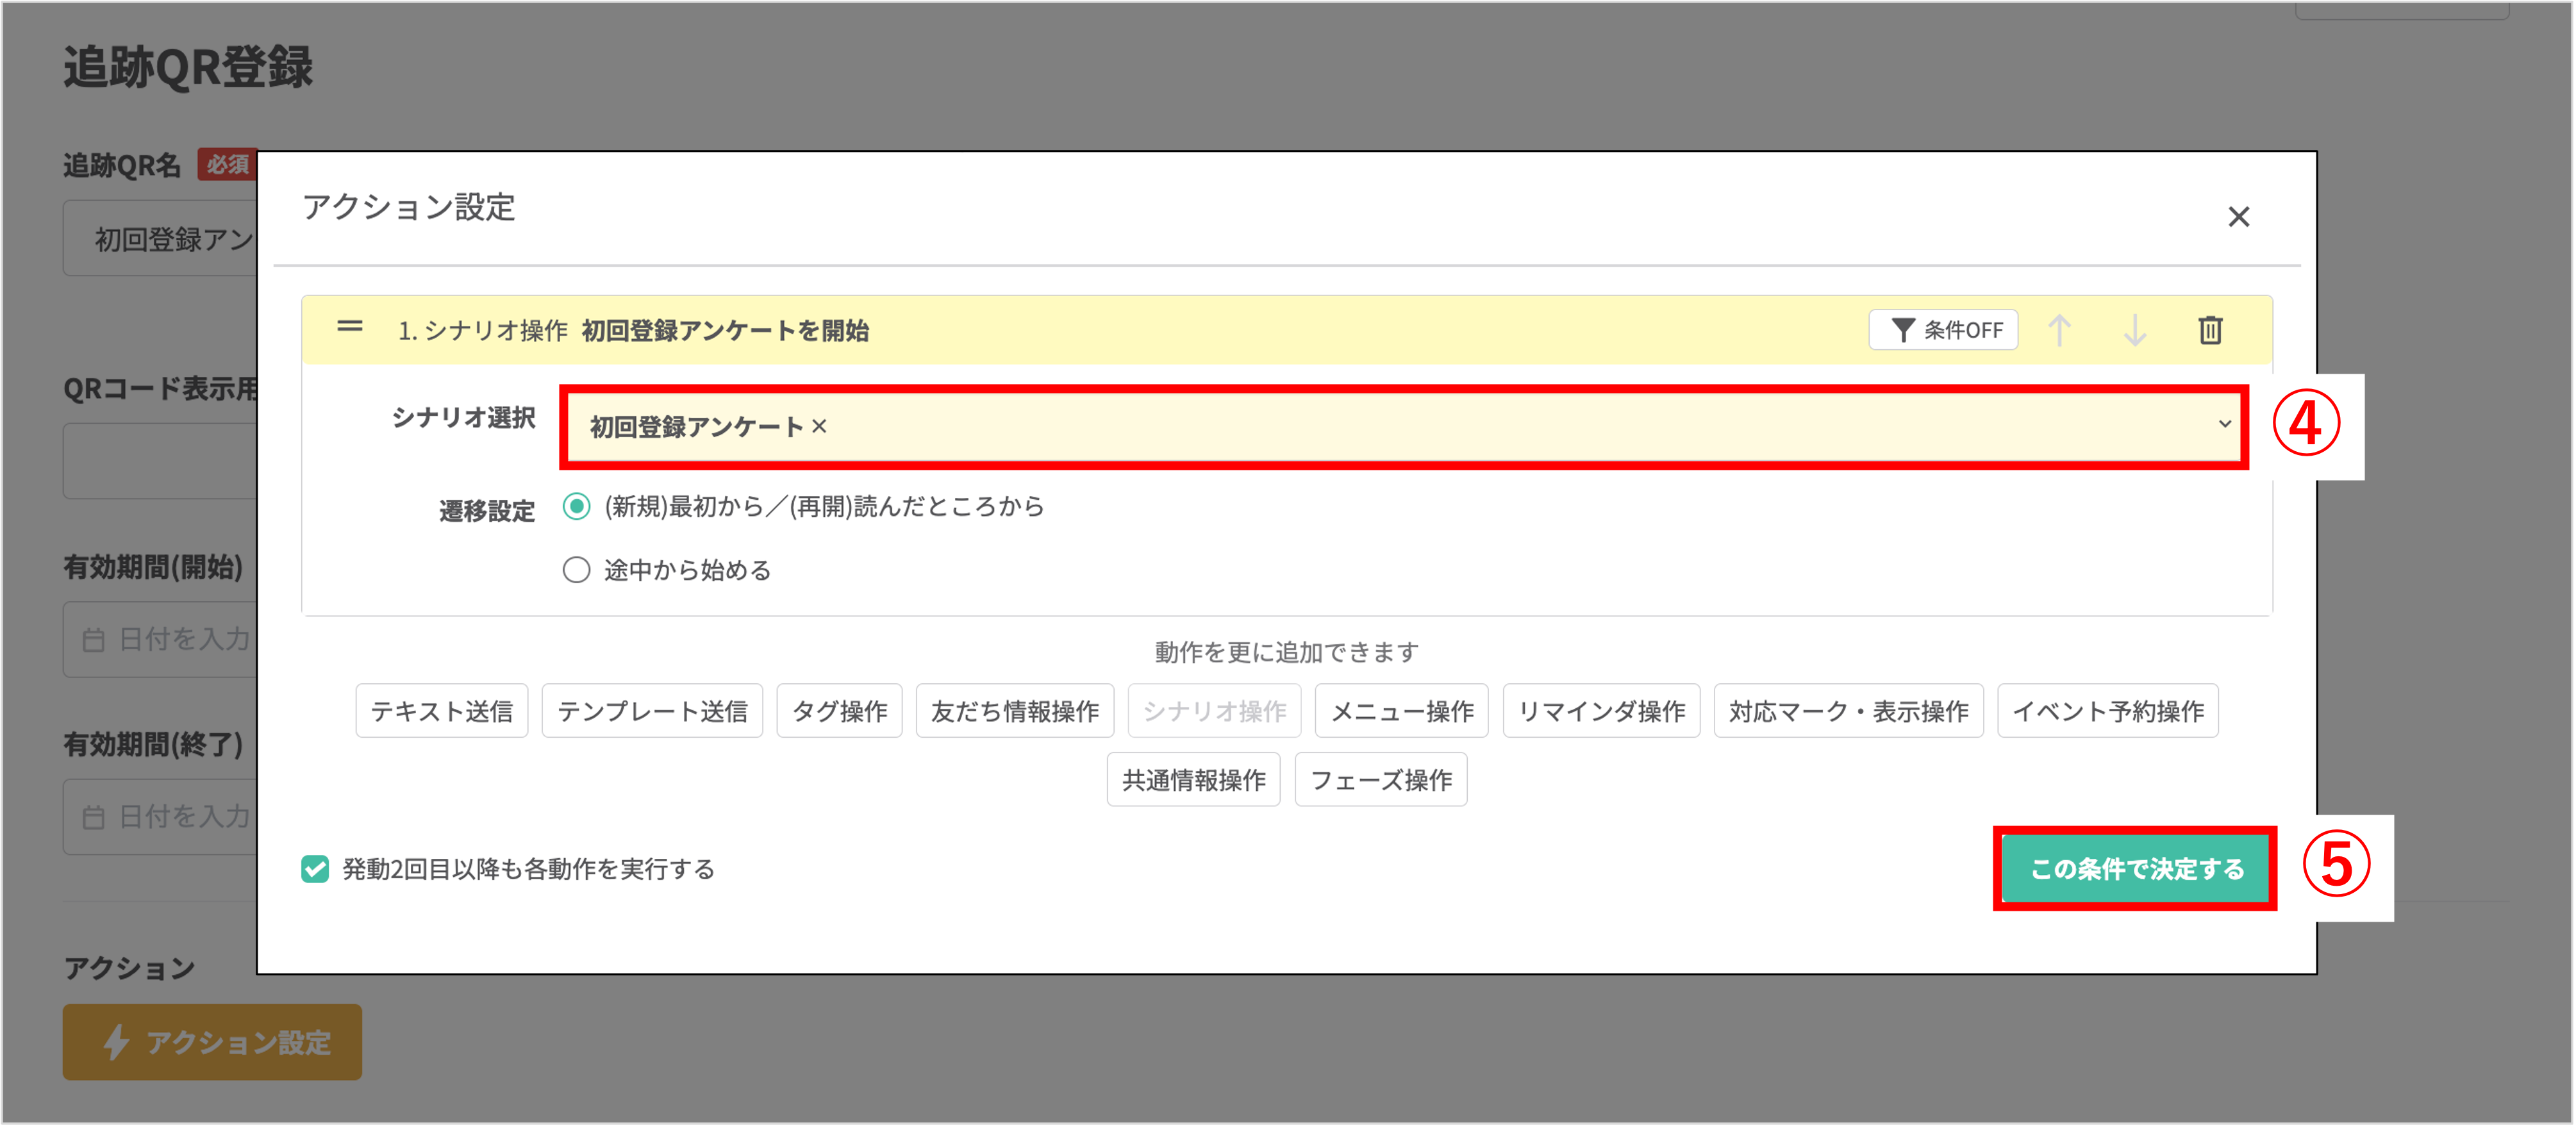The image size is (2576, 1128).
Task: Add a メニュー操作 action
Action: pos(1401,711)
